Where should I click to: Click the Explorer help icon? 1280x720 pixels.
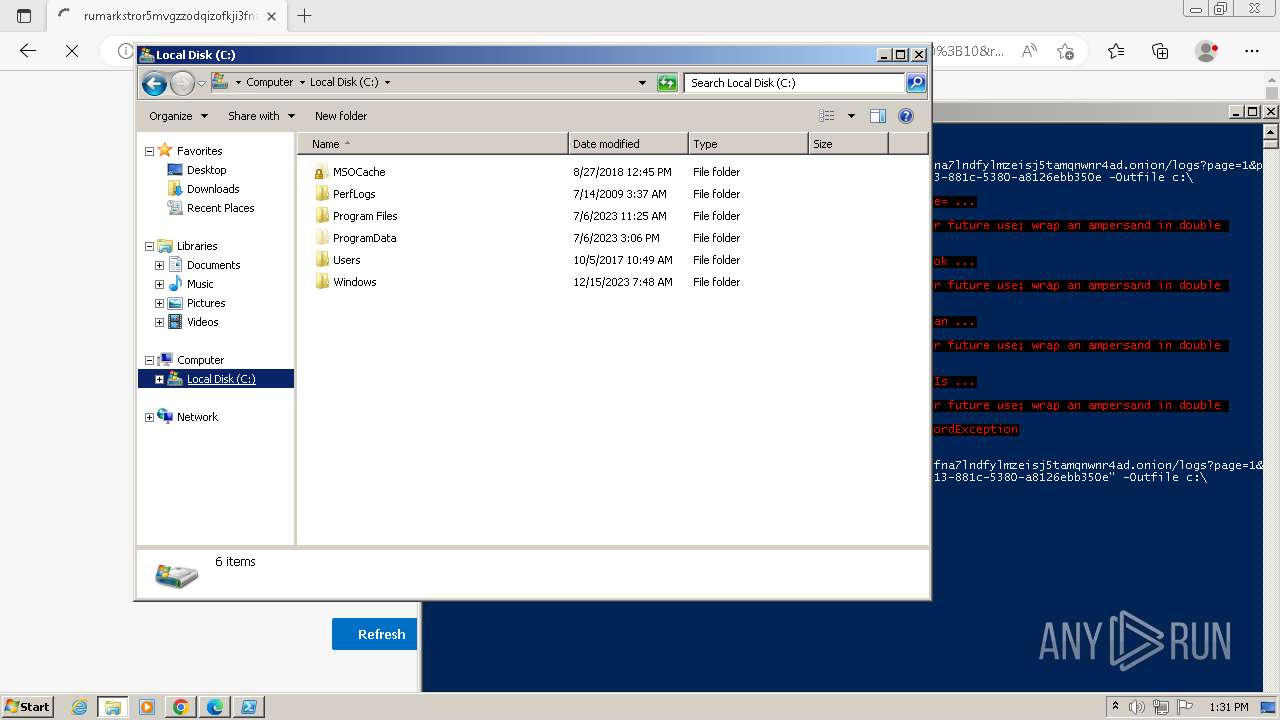[x=906, y=116]
